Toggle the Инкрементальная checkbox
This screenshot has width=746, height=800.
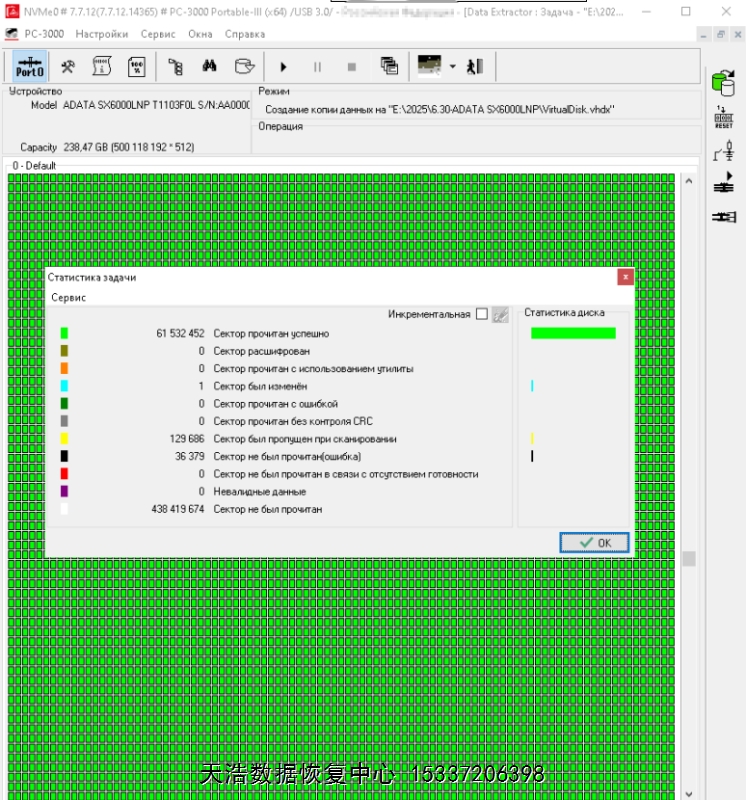point(482,314)
